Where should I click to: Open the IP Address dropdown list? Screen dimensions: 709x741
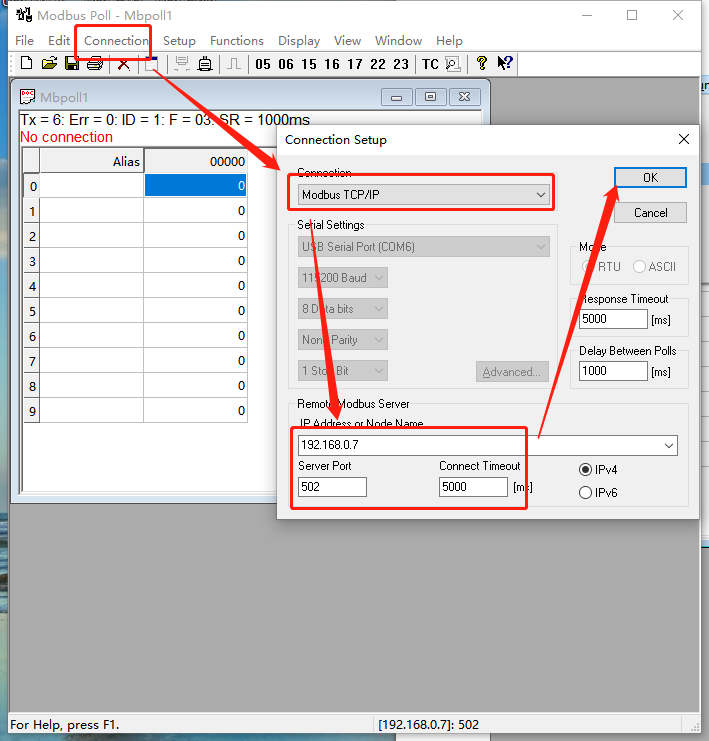pyautogui.click(x=667, y=445)
